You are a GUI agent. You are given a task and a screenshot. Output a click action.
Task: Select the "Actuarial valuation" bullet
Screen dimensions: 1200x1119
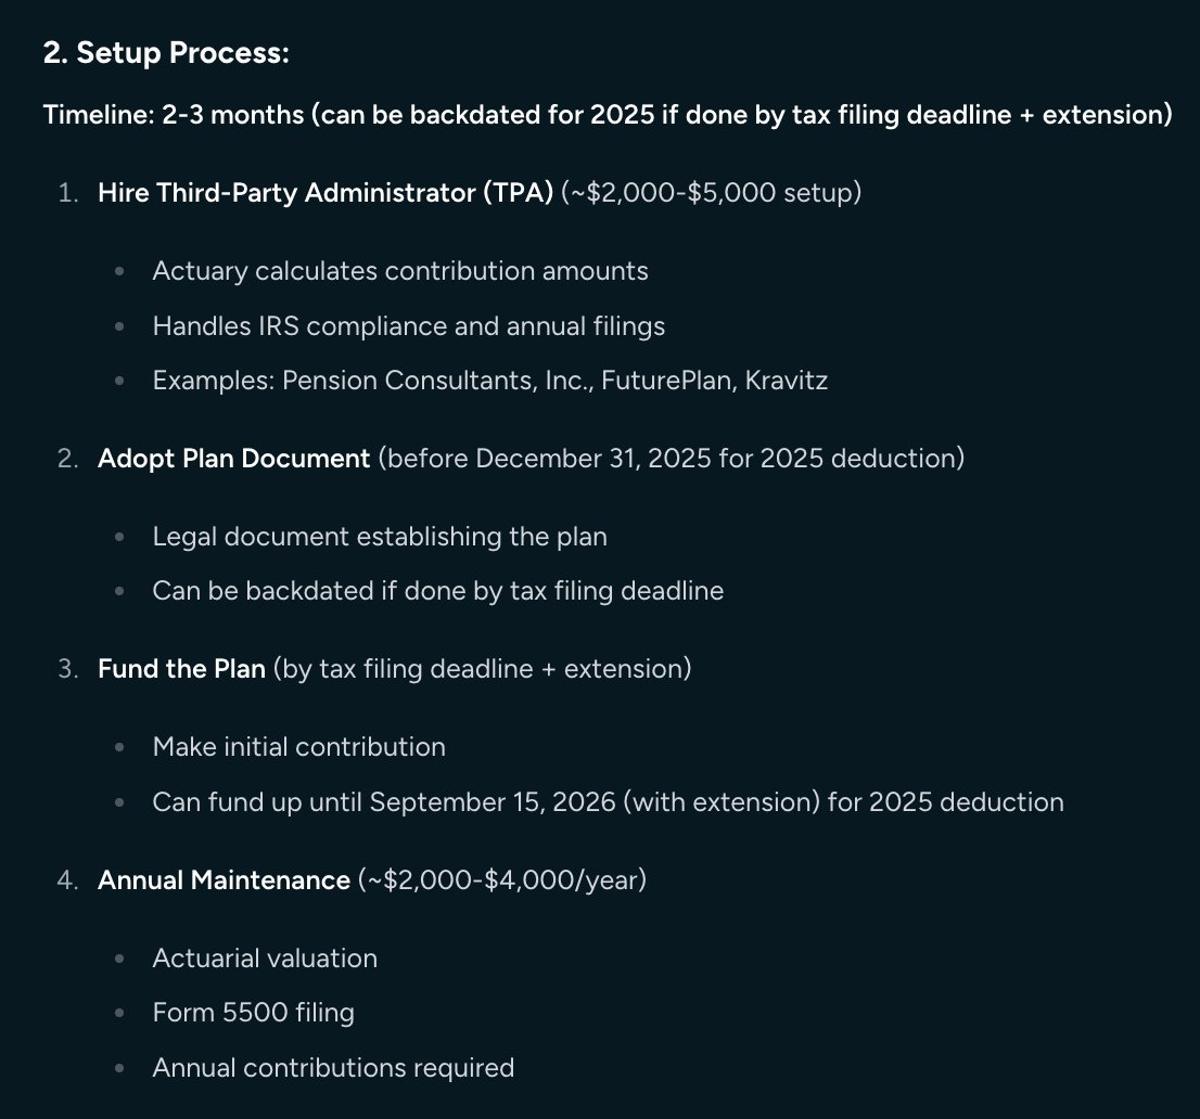point(265,958)
